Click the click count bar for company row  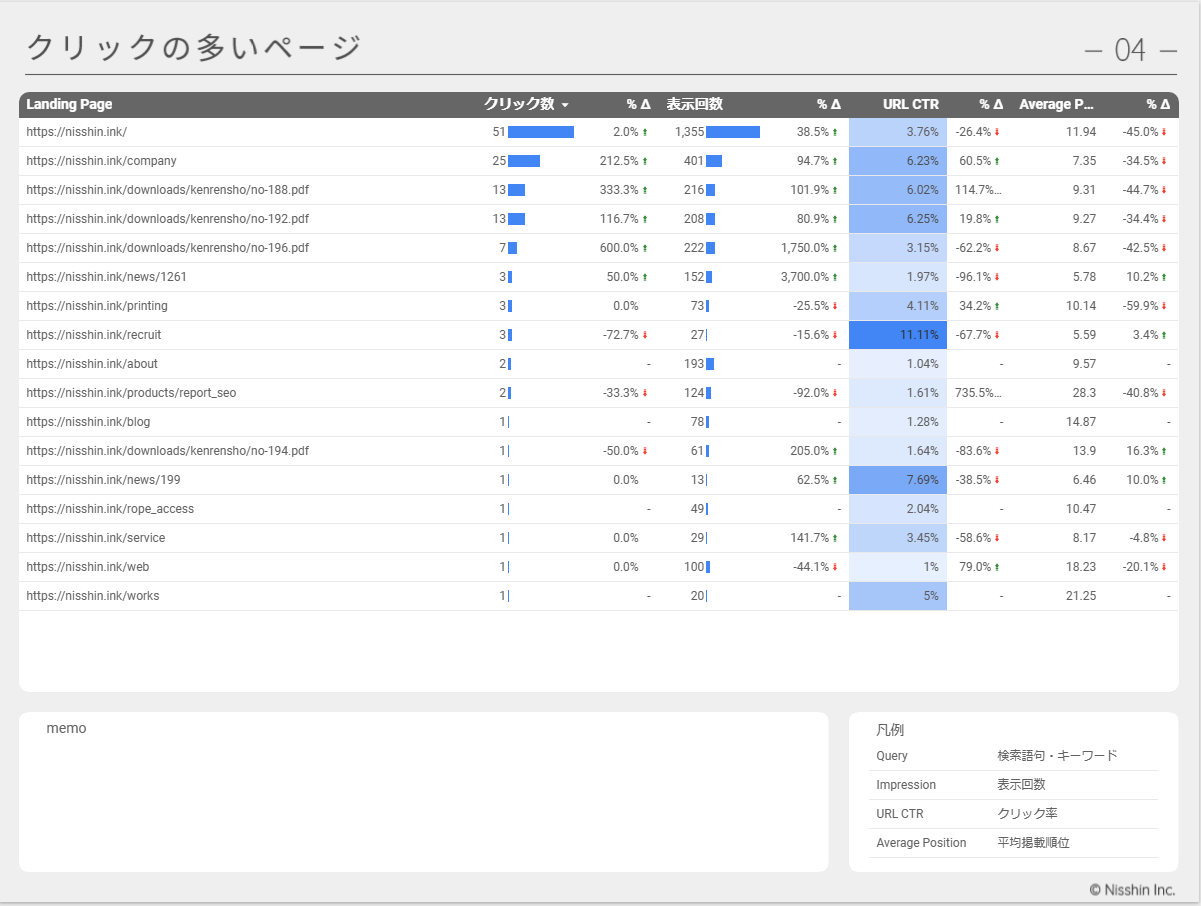click(x=524, y=161)
